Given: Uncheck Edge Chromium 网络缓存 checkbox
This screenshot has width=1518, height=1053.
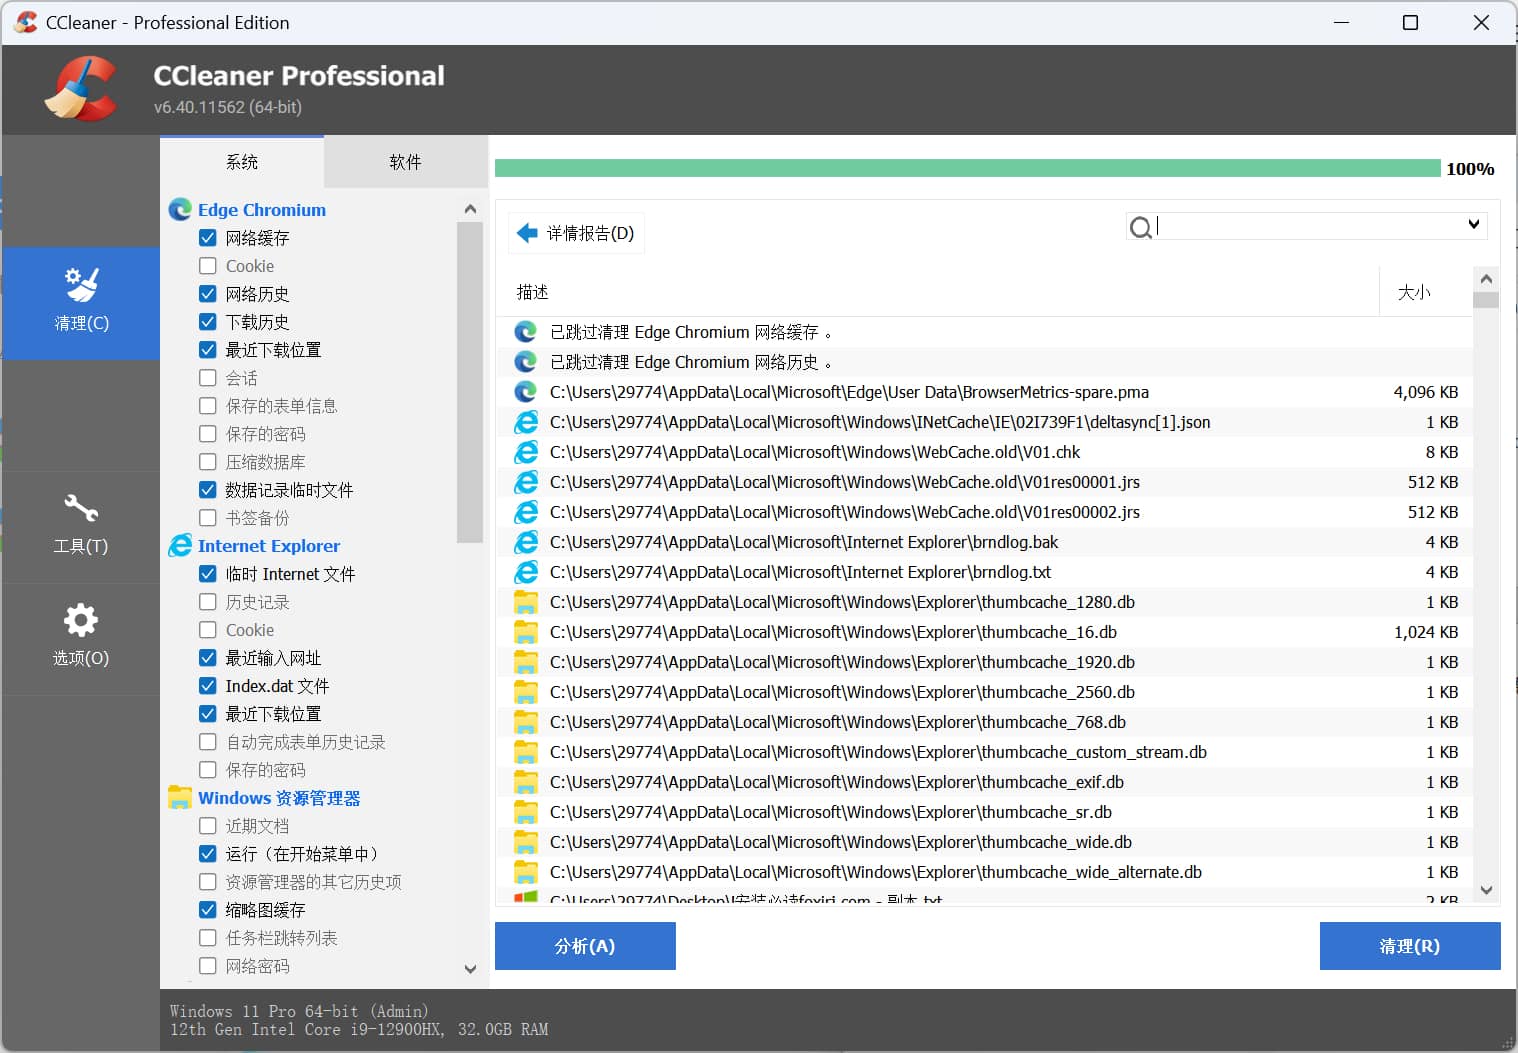Looking at the screenshot, I should point(208,238).
